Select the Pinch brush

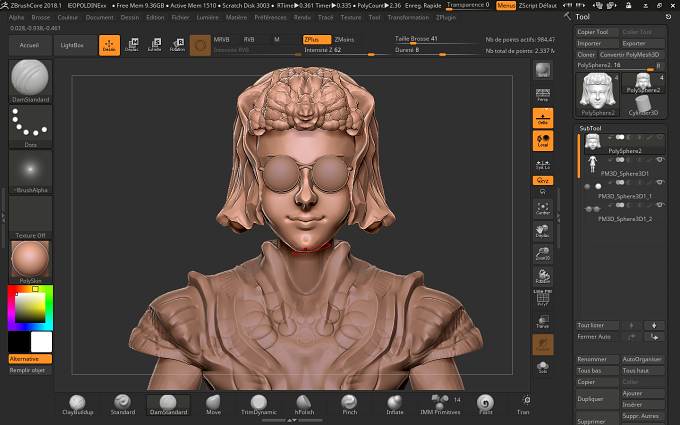pyautogui.click(x=350, y=405)
